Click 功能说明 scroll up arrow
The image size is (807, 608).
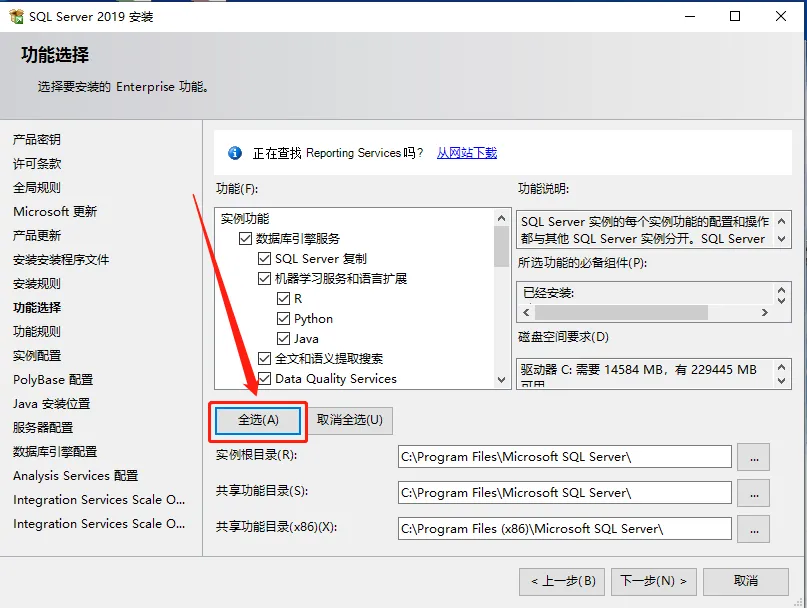(x=781, y=221)
